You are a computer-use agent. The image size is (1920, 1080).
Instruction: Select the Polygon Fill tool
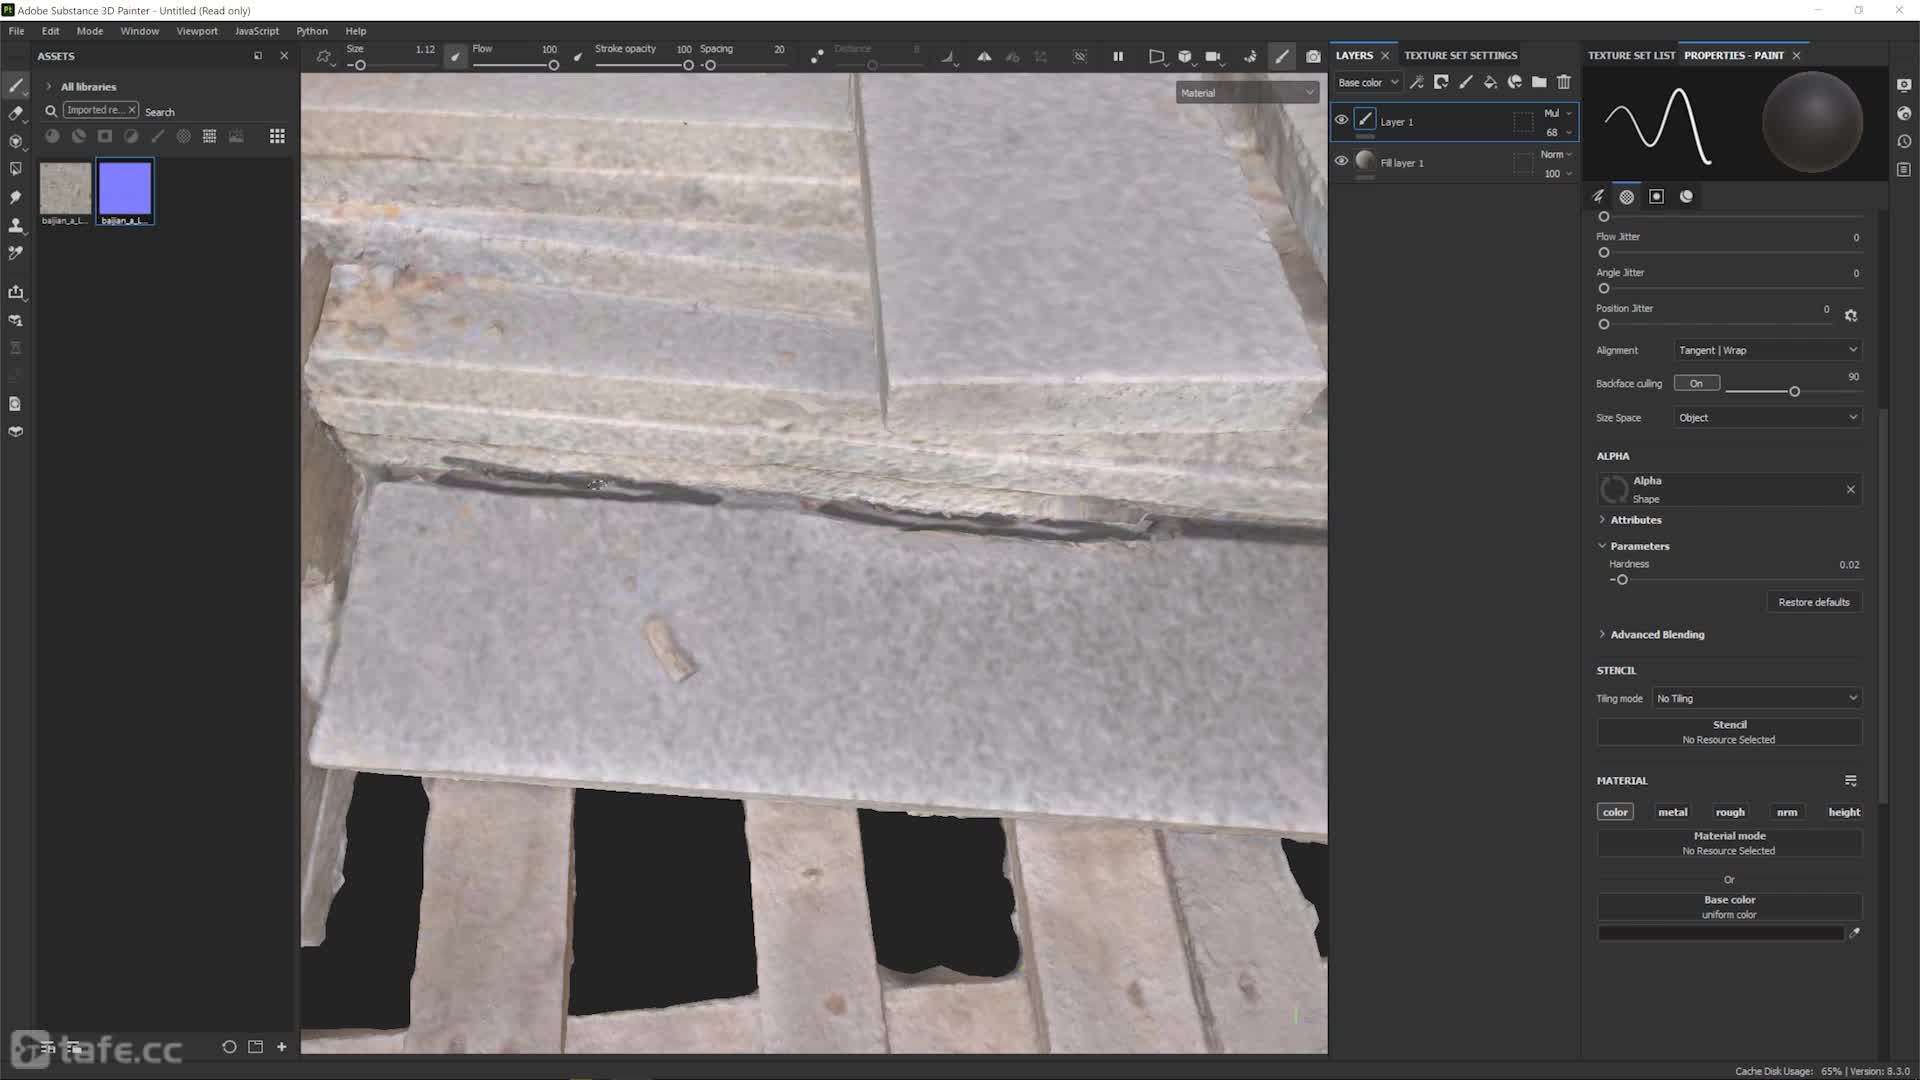pyautogui.click(x=16, y=169)
